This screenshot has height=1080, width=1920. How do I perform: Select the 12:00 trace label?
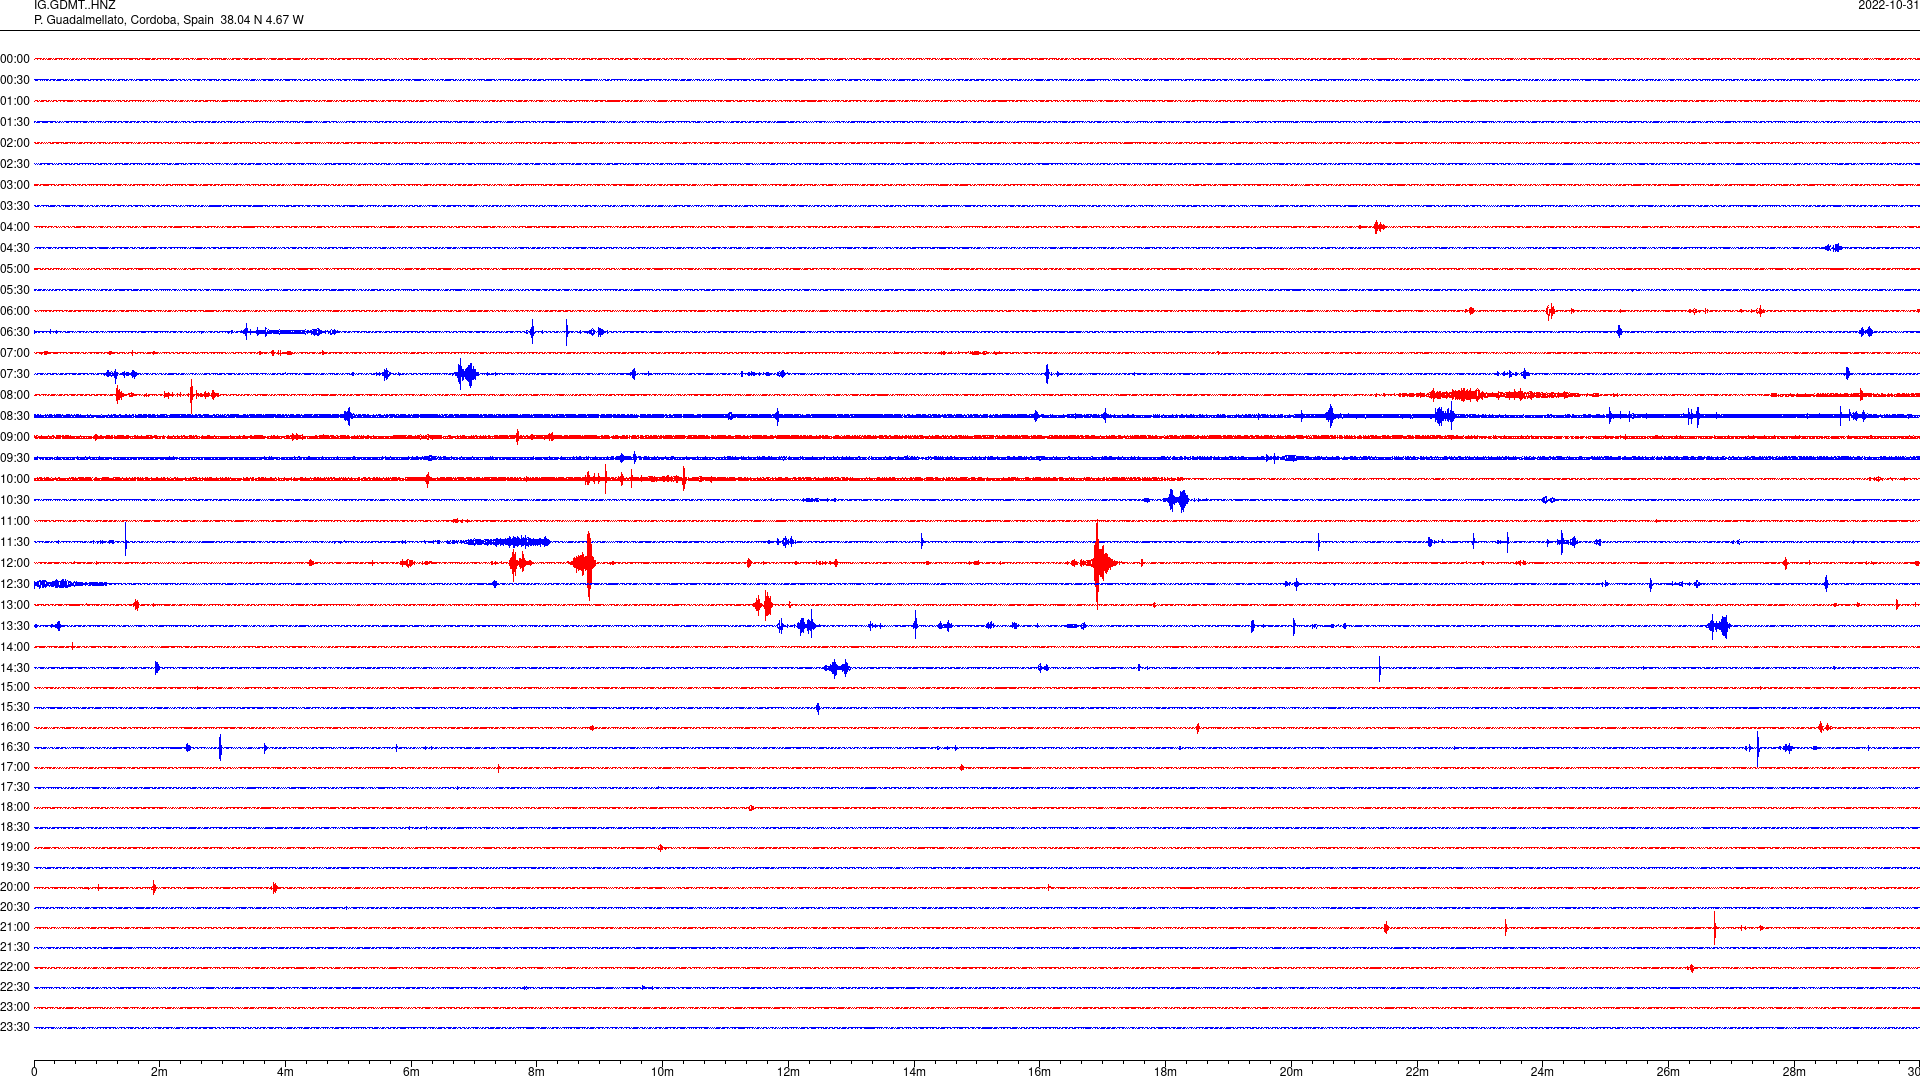click(x=15, y=563)
